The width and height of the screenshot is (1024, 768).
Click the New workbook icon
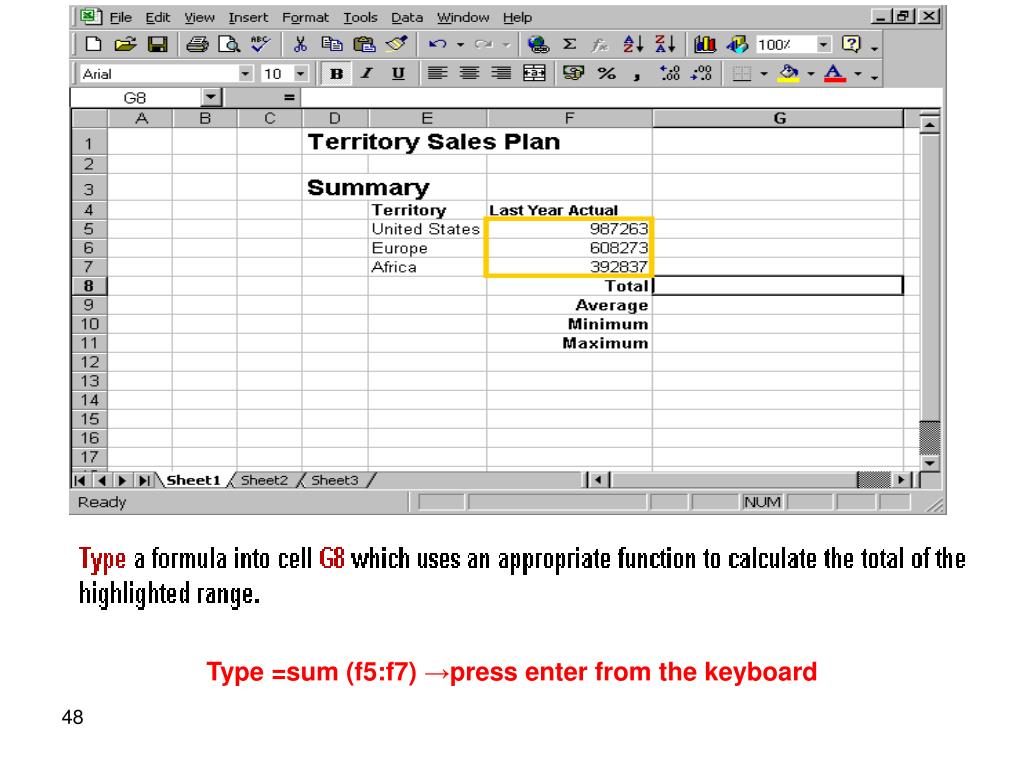click(93, 44)
